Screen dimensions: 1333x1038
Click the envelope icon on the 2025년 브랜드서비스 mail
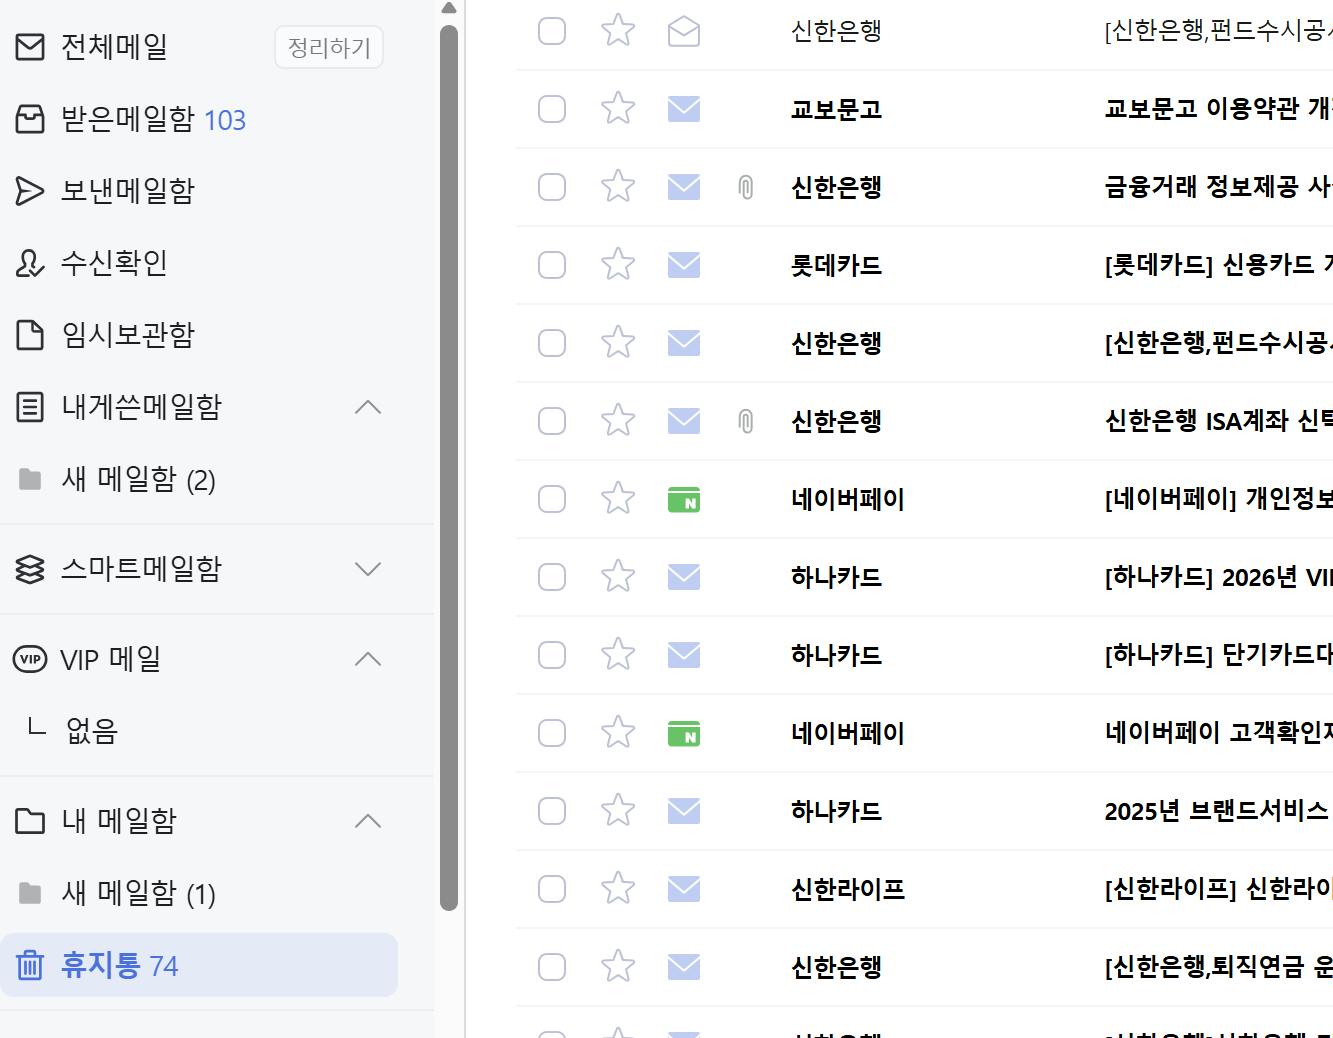684,811
